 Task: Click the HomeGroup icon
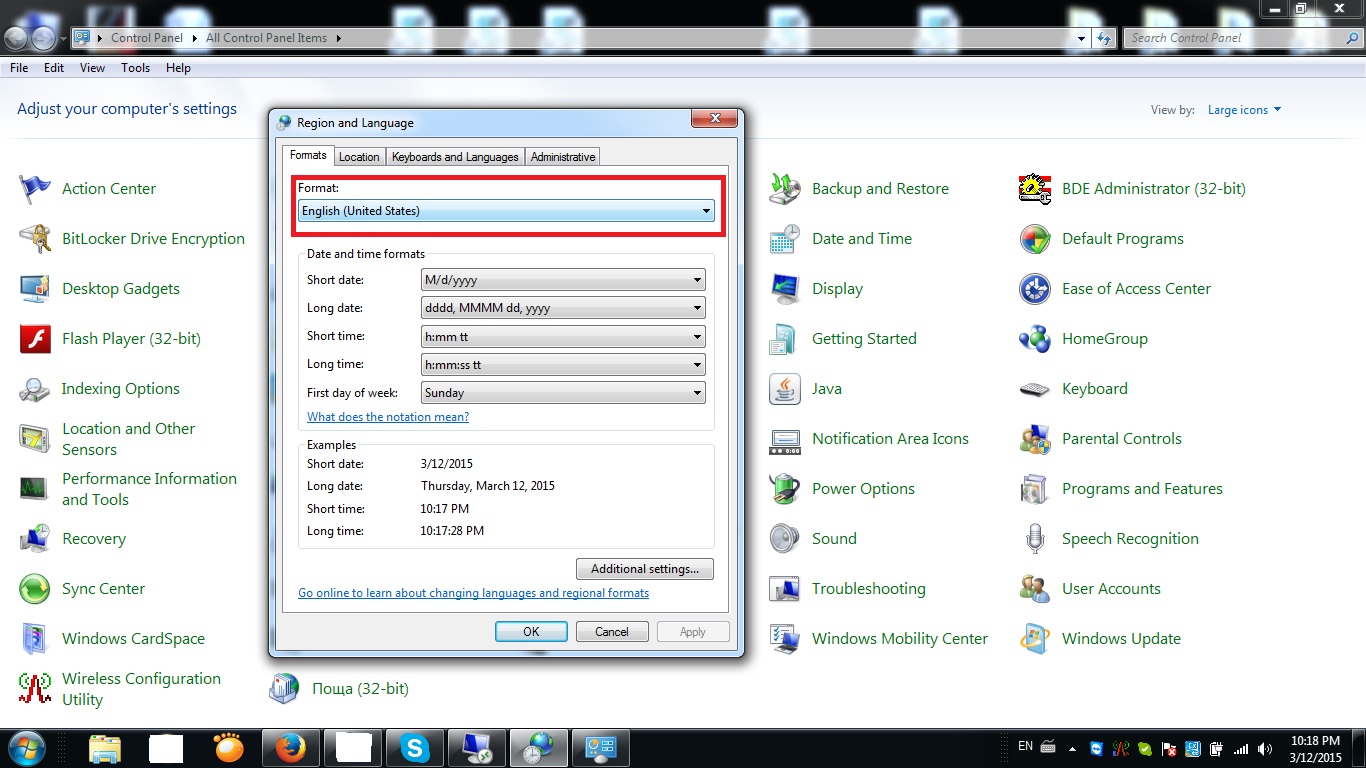[1035, 339]
